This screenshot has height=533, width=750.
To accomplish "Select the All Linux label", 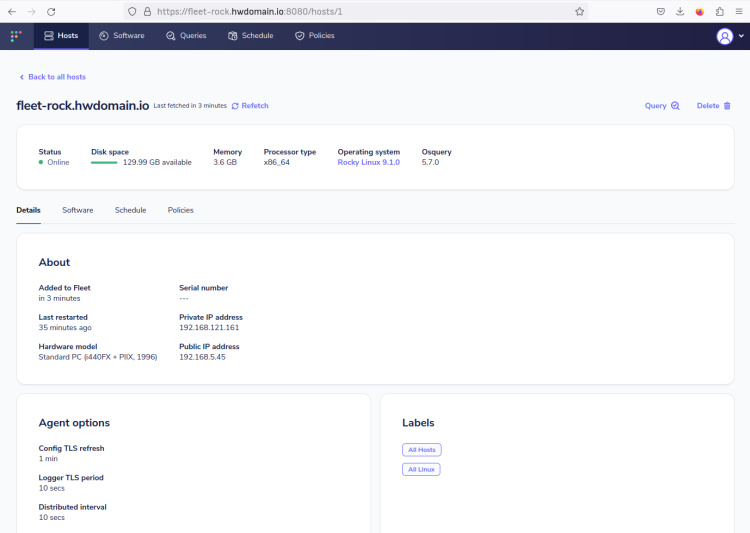I will pyautogui.click(x=421, y=469).
